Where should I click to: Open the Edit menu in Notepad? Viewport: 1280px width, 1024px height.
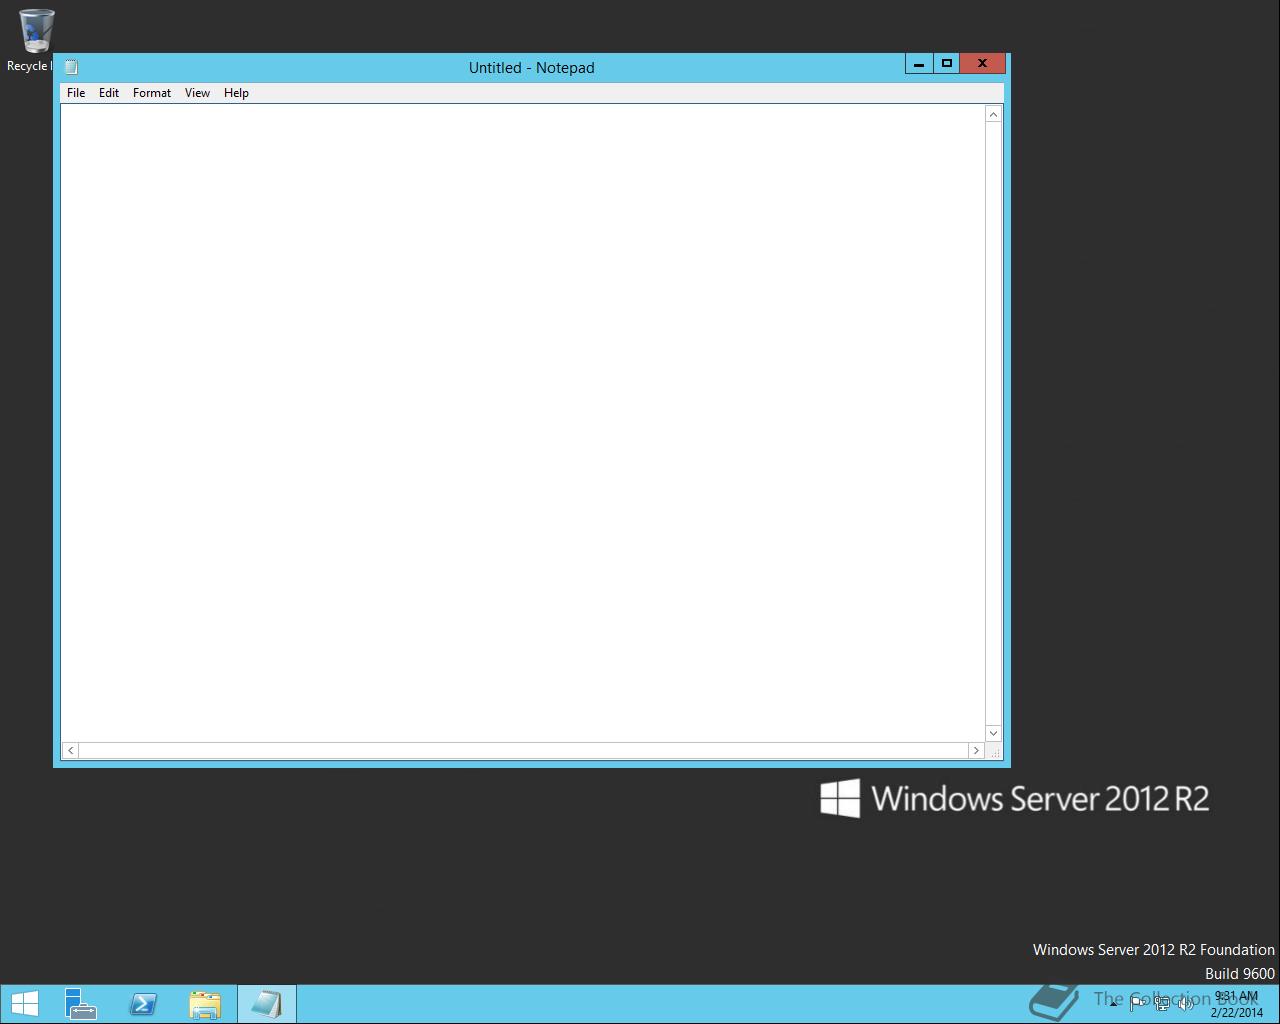click(x=109, y=93)
